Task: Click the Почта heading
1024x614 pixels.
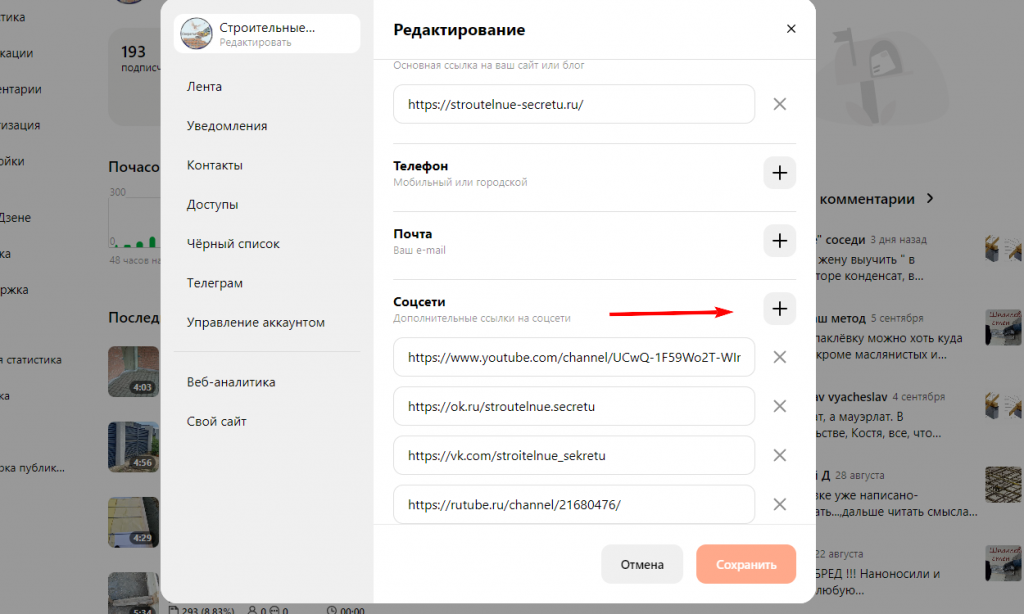Action: point(413,234)
